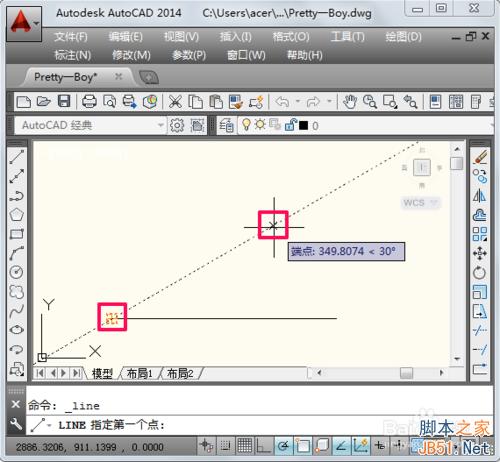Expand the Redo history dropdown arrow
The width and height of the screenshot is (500, 462).
pos(329,101)
